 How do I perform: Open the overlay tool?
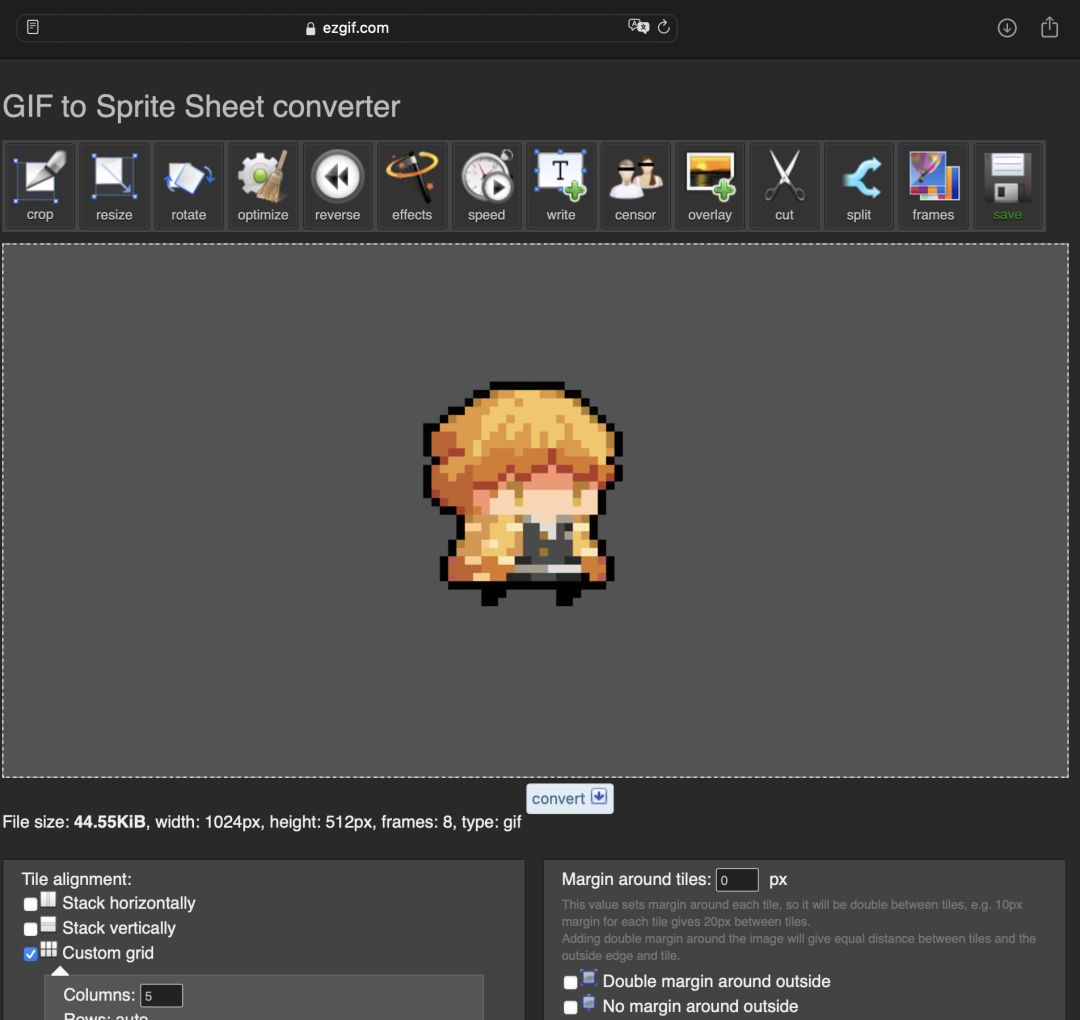(709, 185)
